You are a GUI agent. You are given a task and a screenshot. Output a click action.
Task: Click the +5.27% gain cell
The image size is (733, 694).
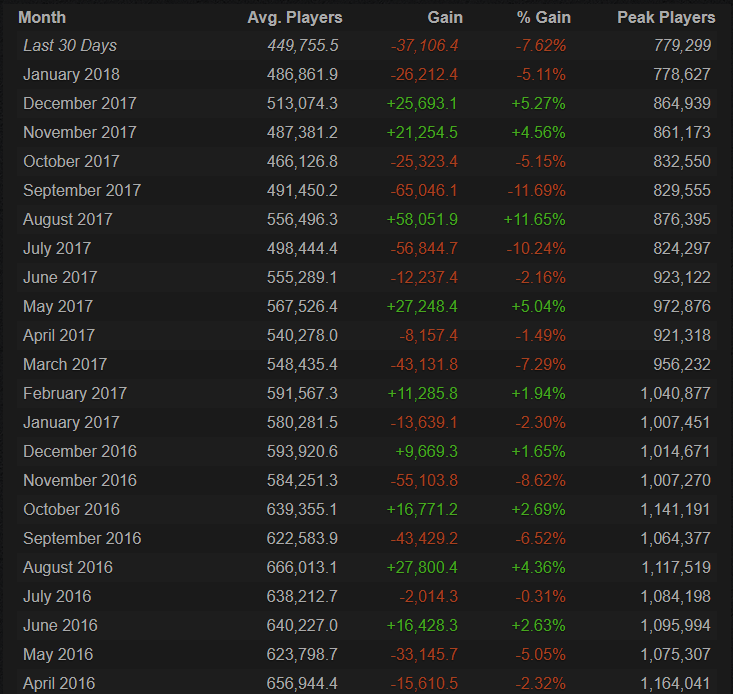tap(539, 103)
